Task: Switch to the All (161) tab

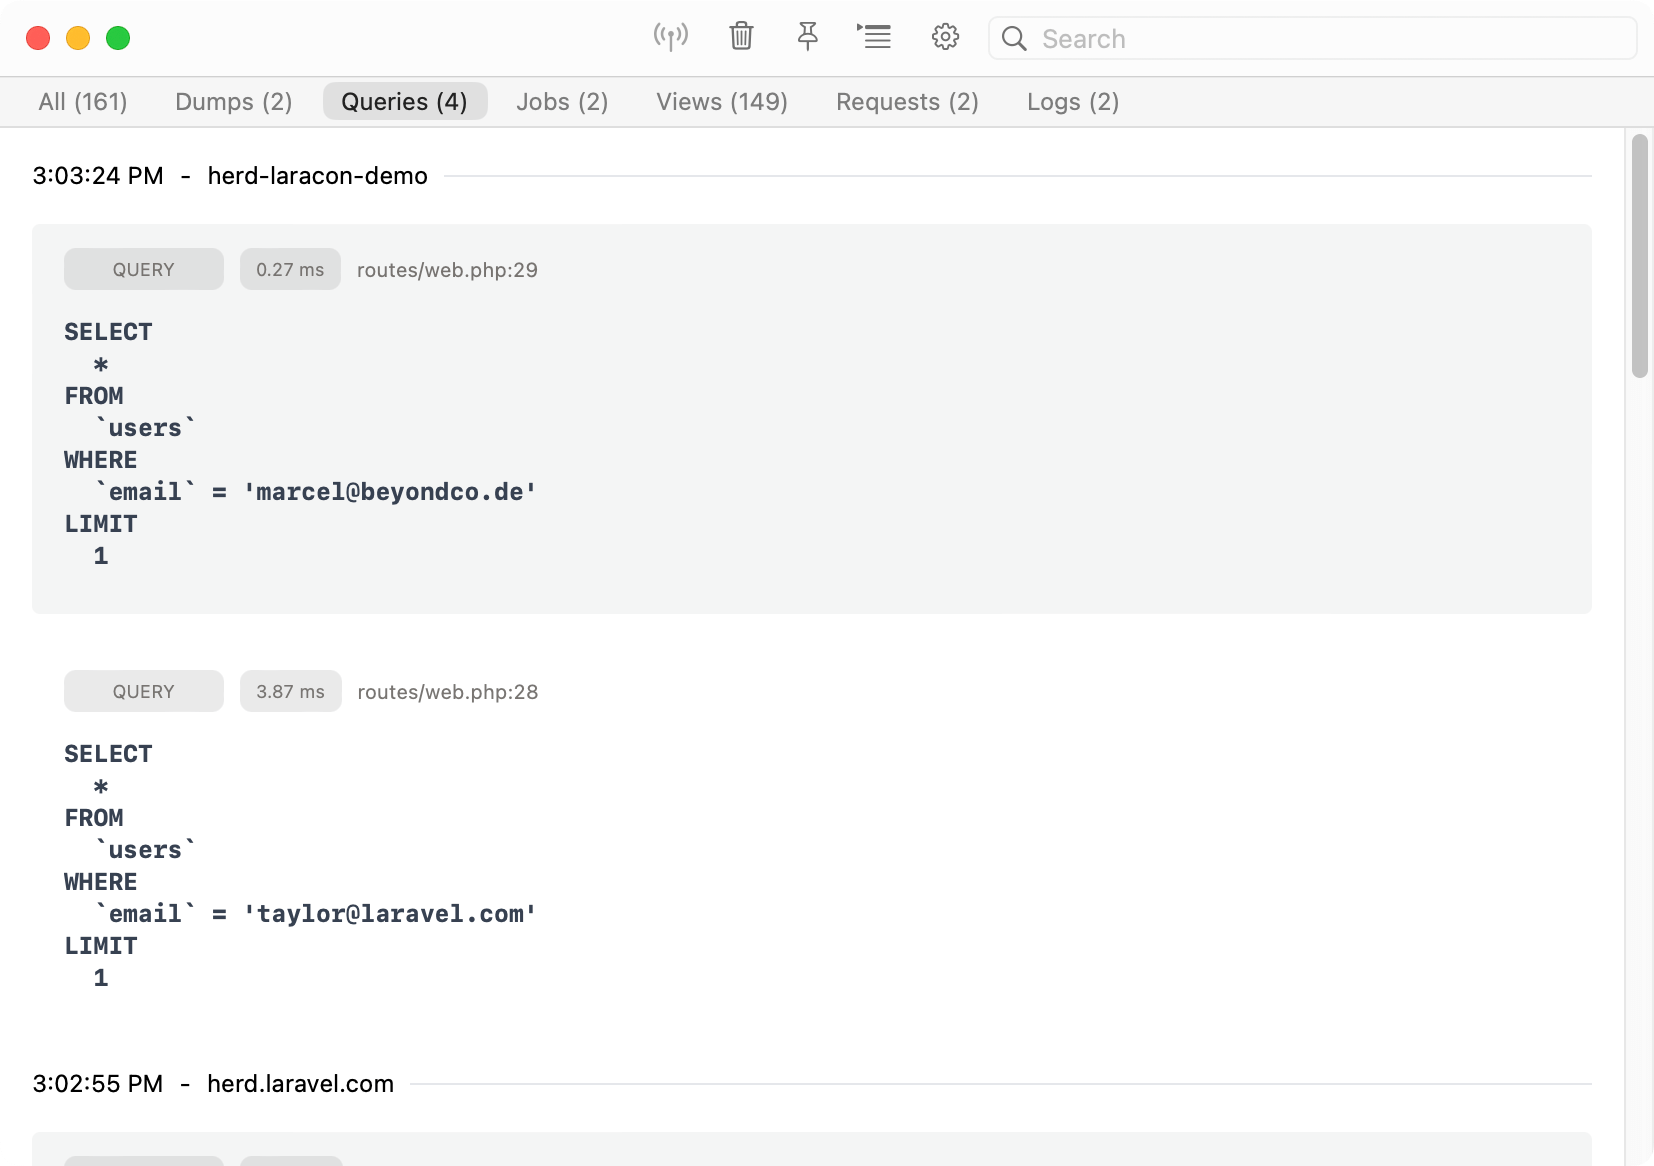Action: pos(83,102)
